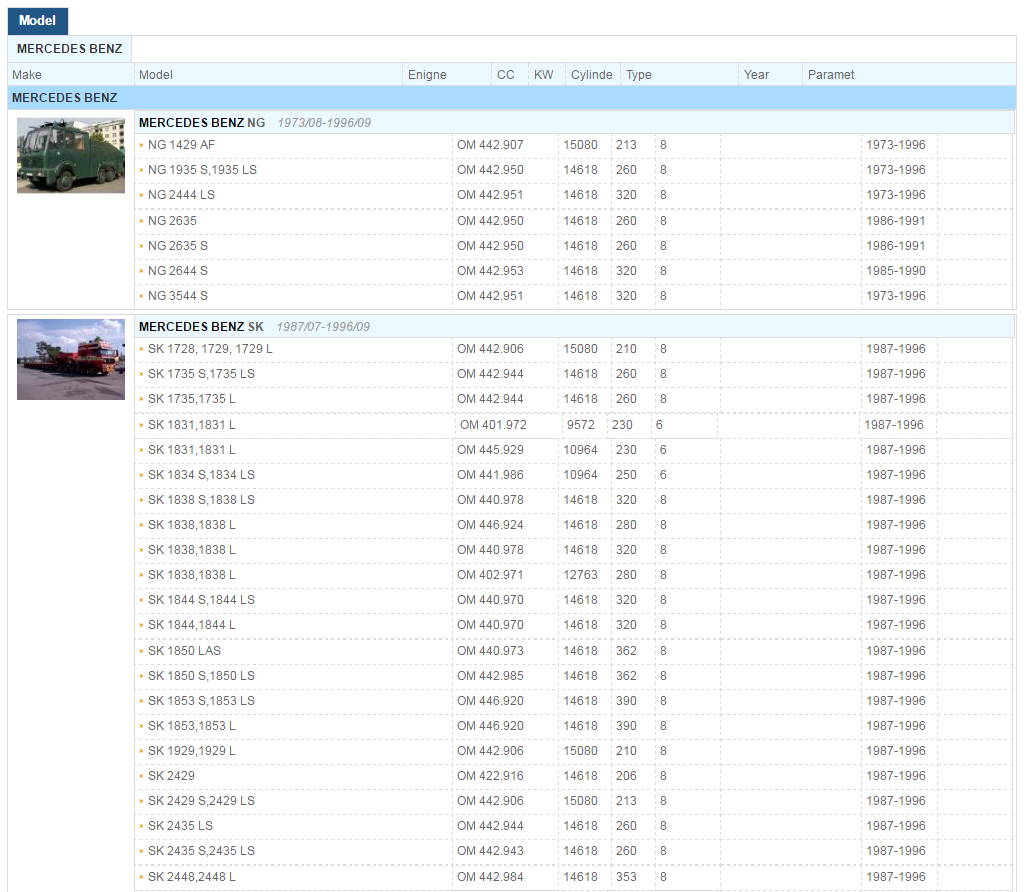The width and height of the screenshot is (1028, 892).
Task: Click the Enigne column header
Action: click(427, 75)
